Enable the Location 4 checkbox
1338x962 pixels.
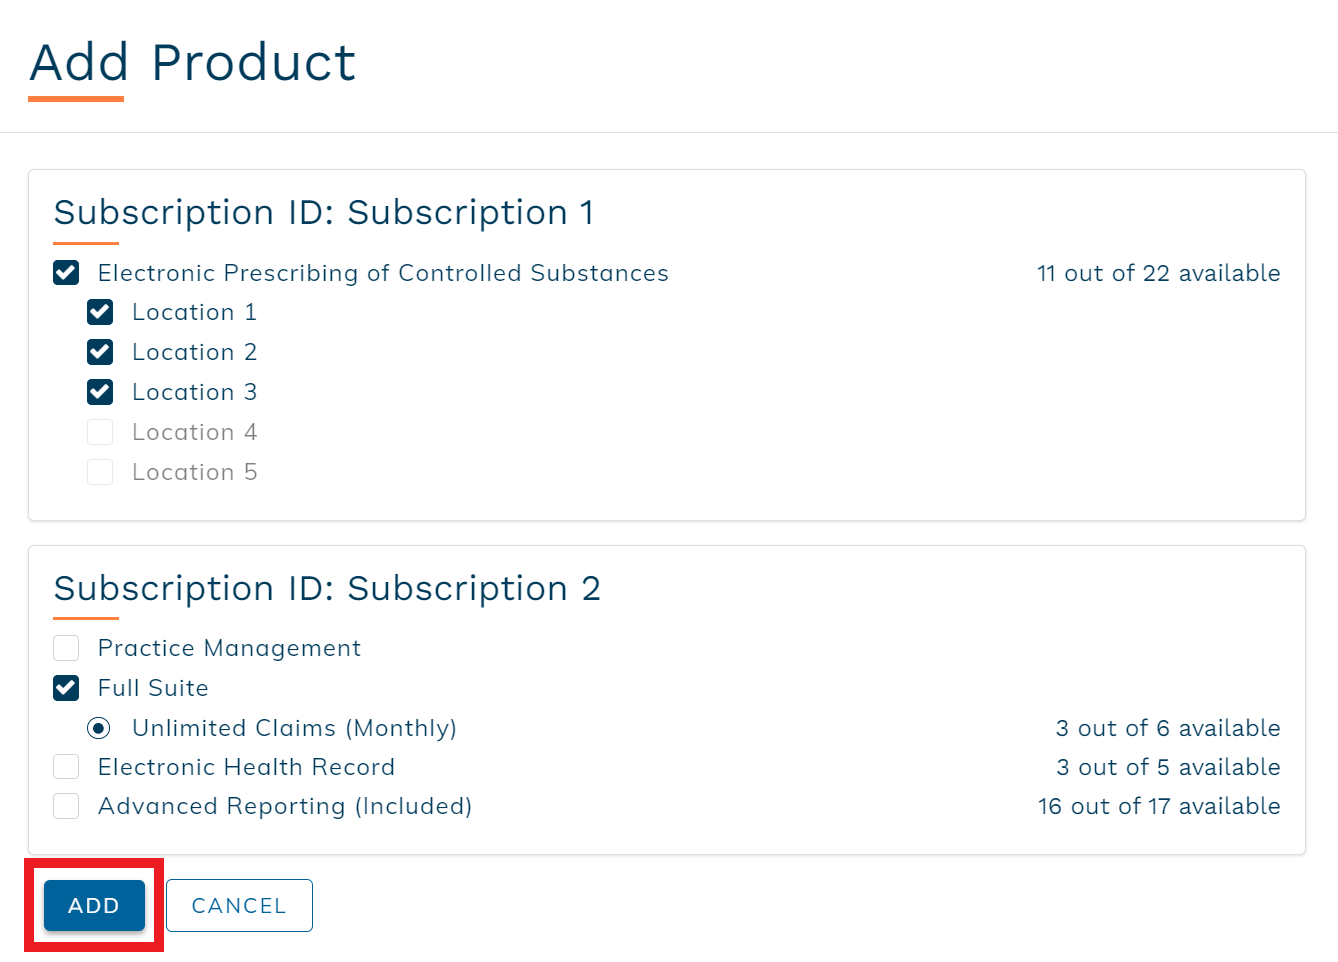coord(100,431)
